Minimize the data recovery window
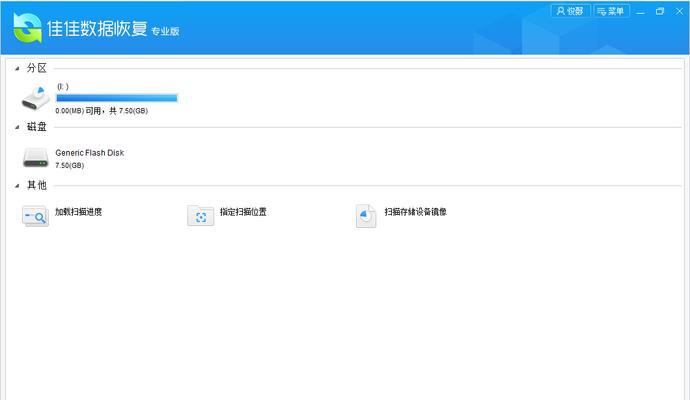 point(640,12)
